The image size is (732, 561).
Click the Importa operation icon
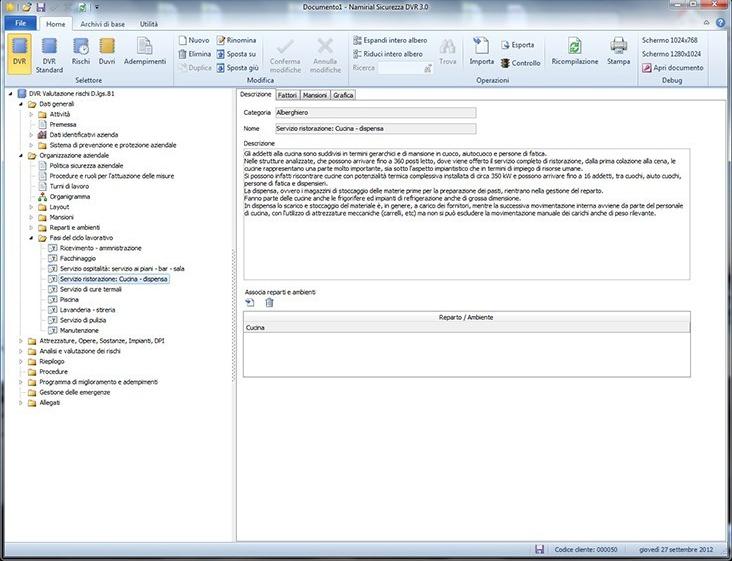tap(482, 52)
